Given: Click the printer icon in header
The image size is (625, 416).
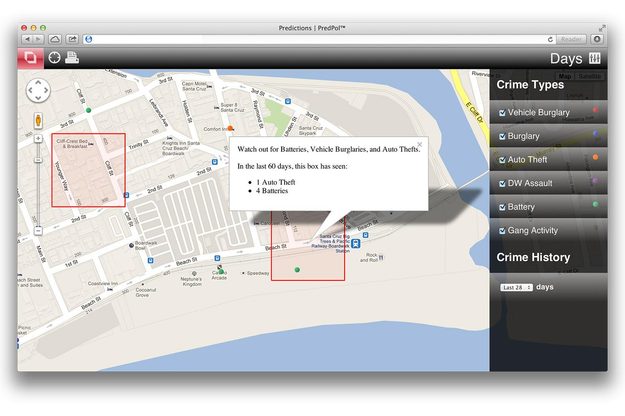Looking at the screenshot, I should coord(72,57).
